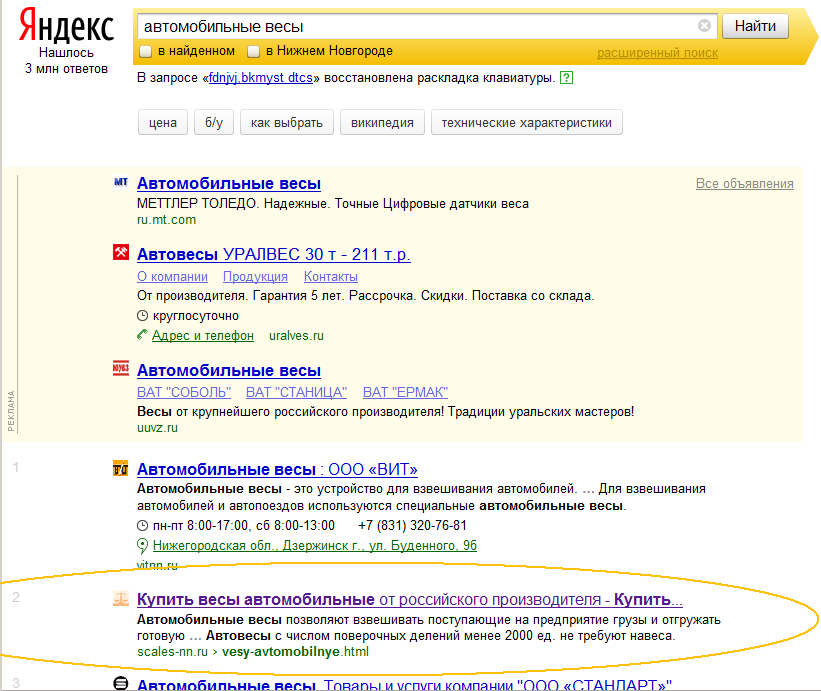Click the favicon beside the ООО «ВИТ» result
Screen dimensions: 821x691
(120, 468)
